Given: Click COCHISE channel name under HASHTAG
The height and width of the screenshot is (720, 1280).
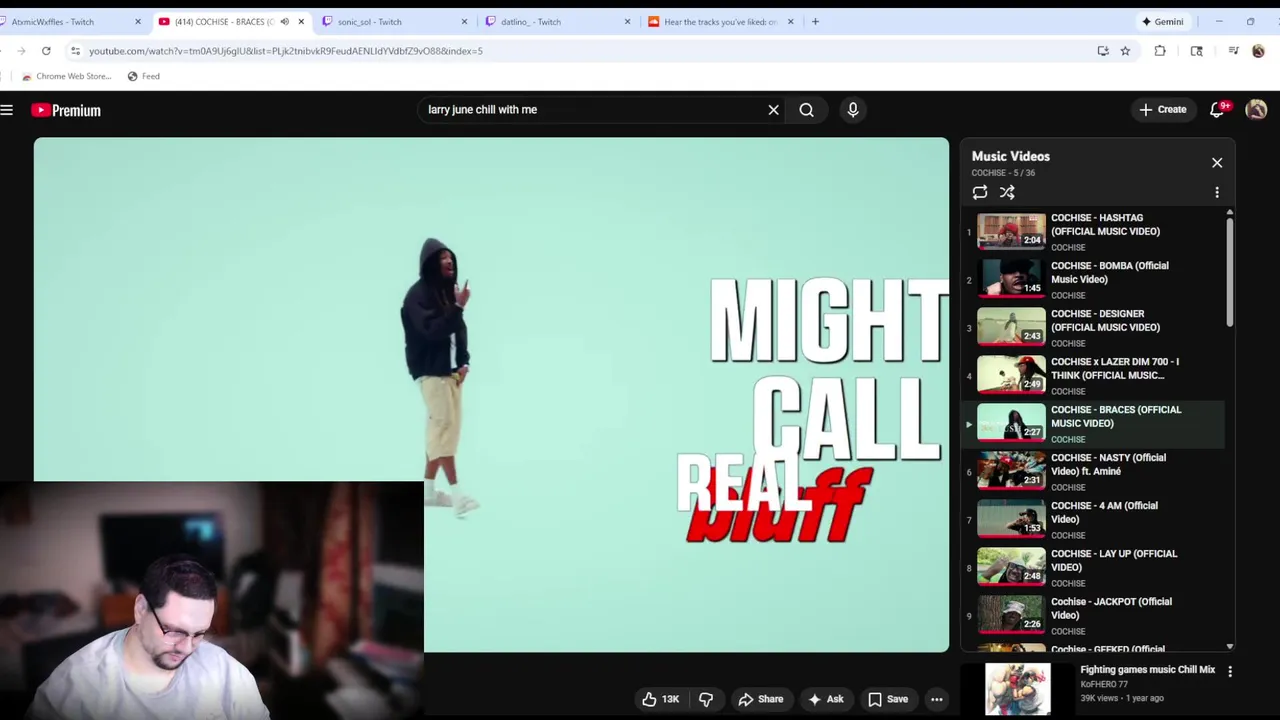Looking at the screenshot, I should point(1068,247).
